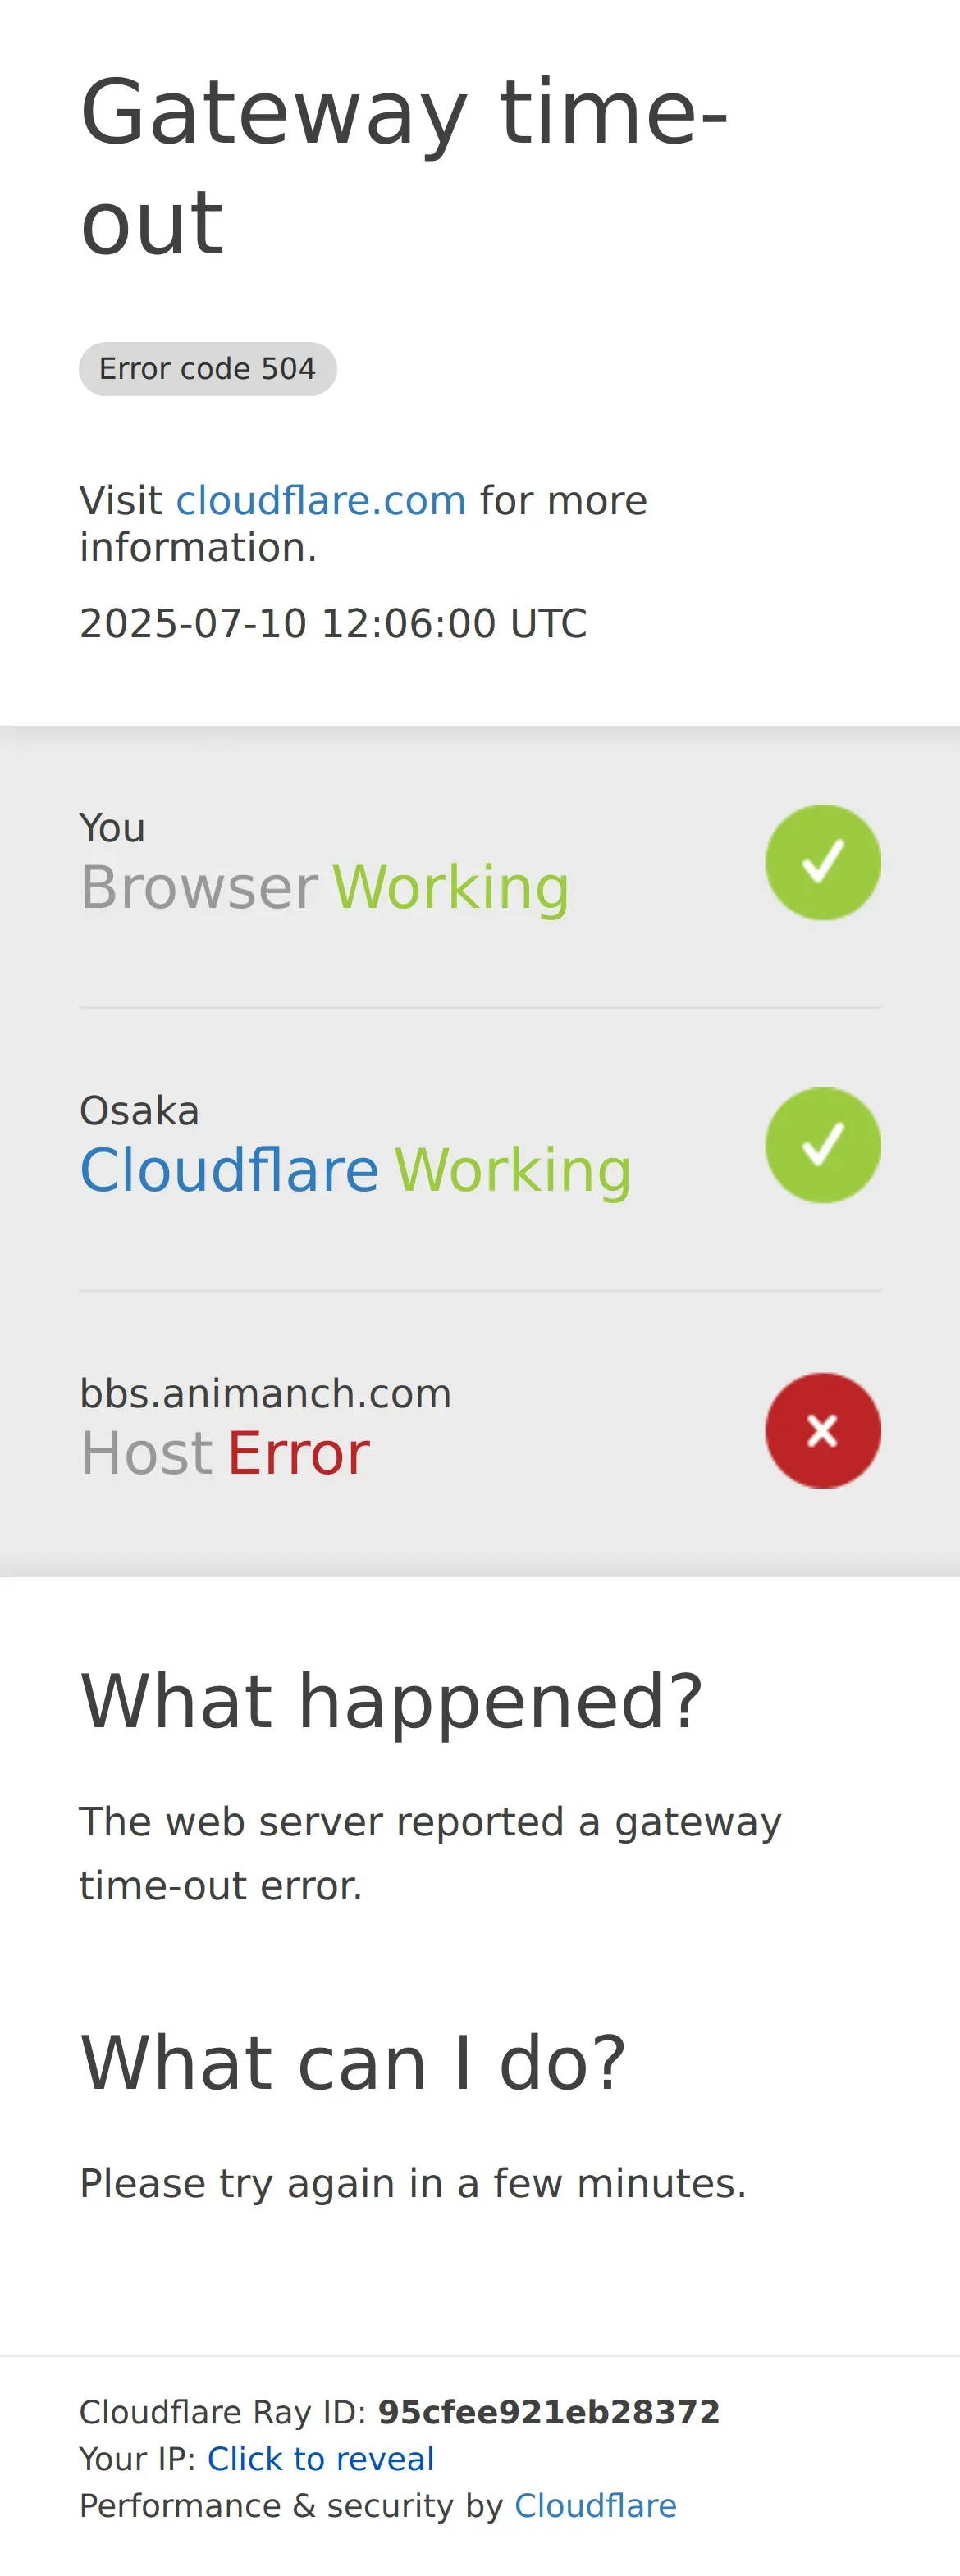
Task: Click the Please try again in a few minutes text
Action: (413, 2183)
